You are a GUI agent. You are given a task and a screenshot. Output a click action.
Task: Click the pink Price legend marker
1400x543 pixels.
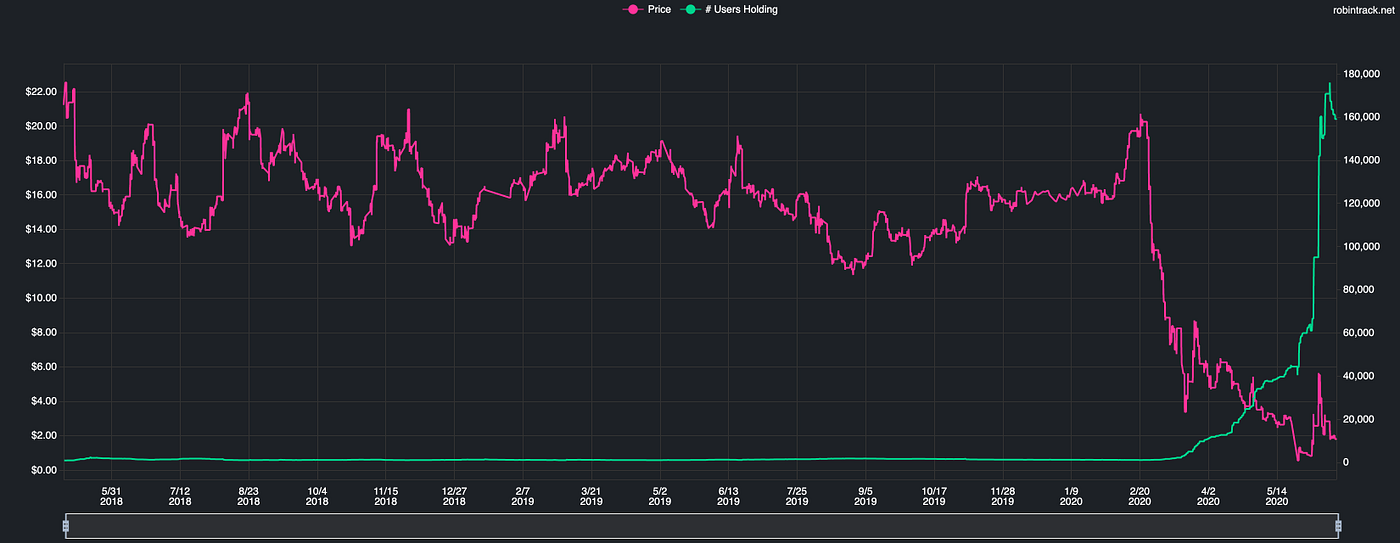632,9
